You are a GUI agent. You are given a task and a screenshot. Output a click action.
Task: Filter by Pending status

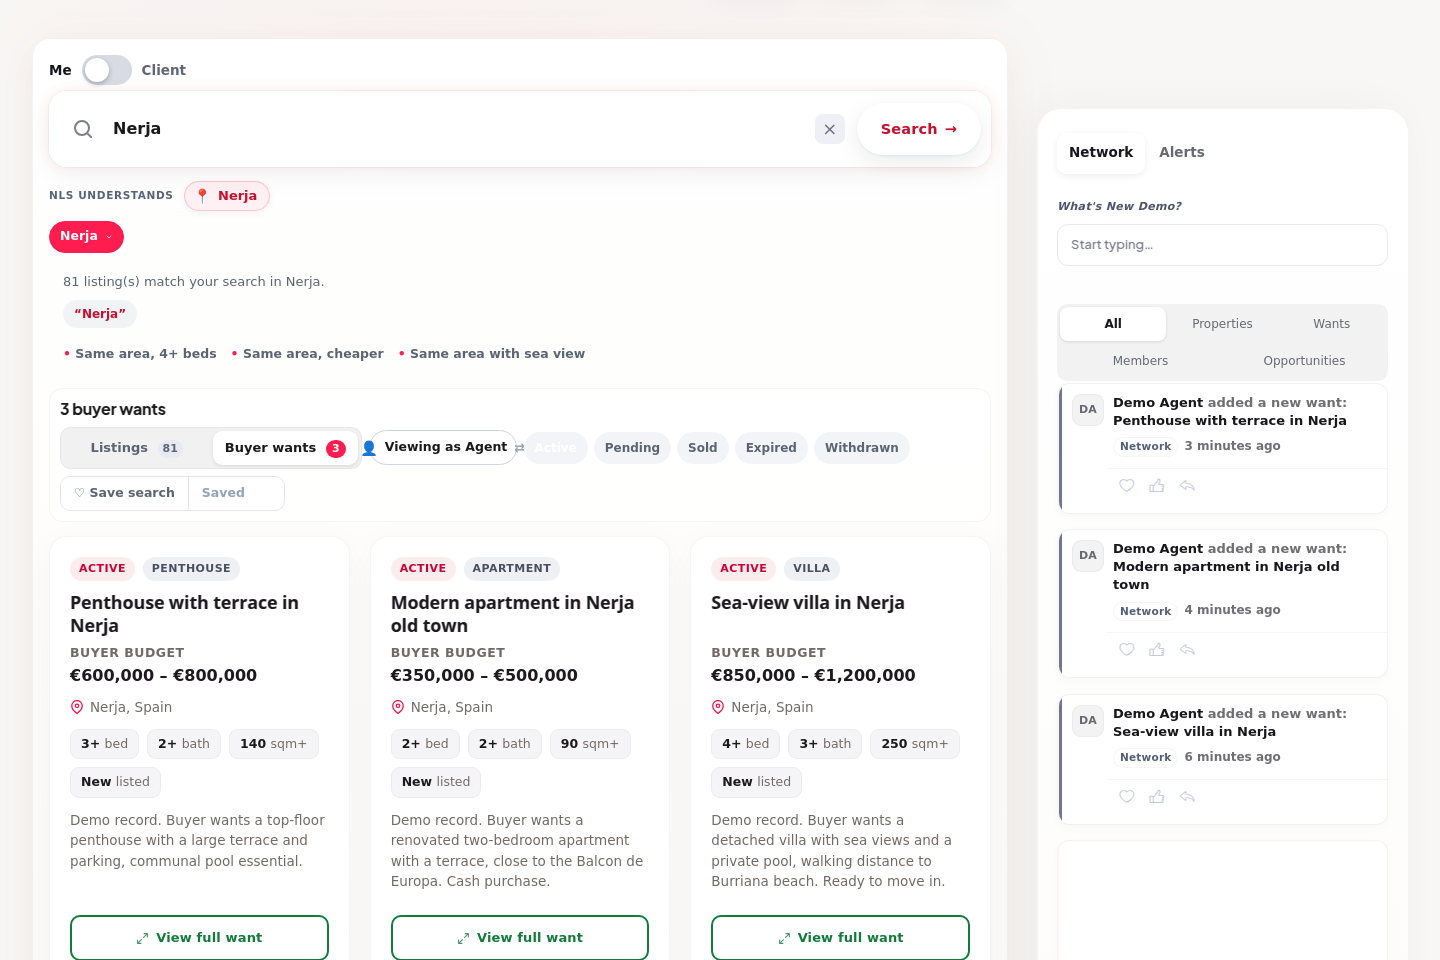click(632, 448)
